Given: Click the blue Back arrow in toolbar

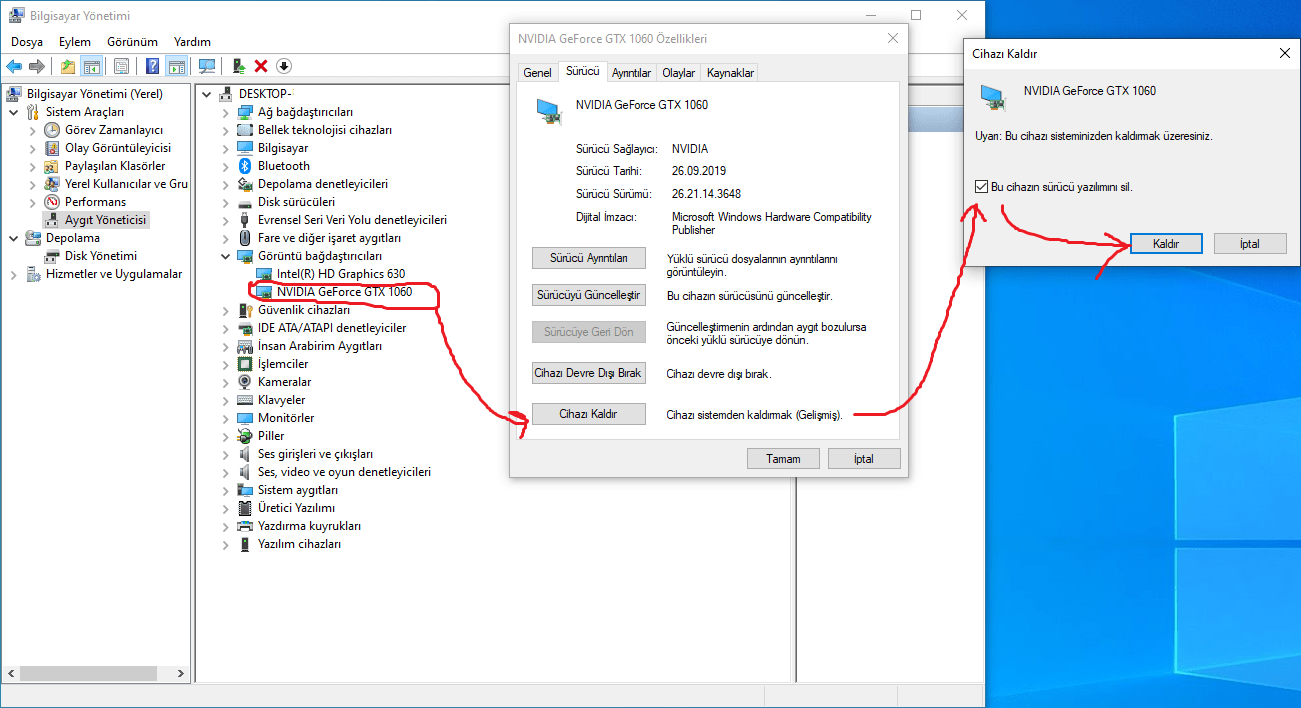Looking at the screenshot, I should tap(14, 66).
